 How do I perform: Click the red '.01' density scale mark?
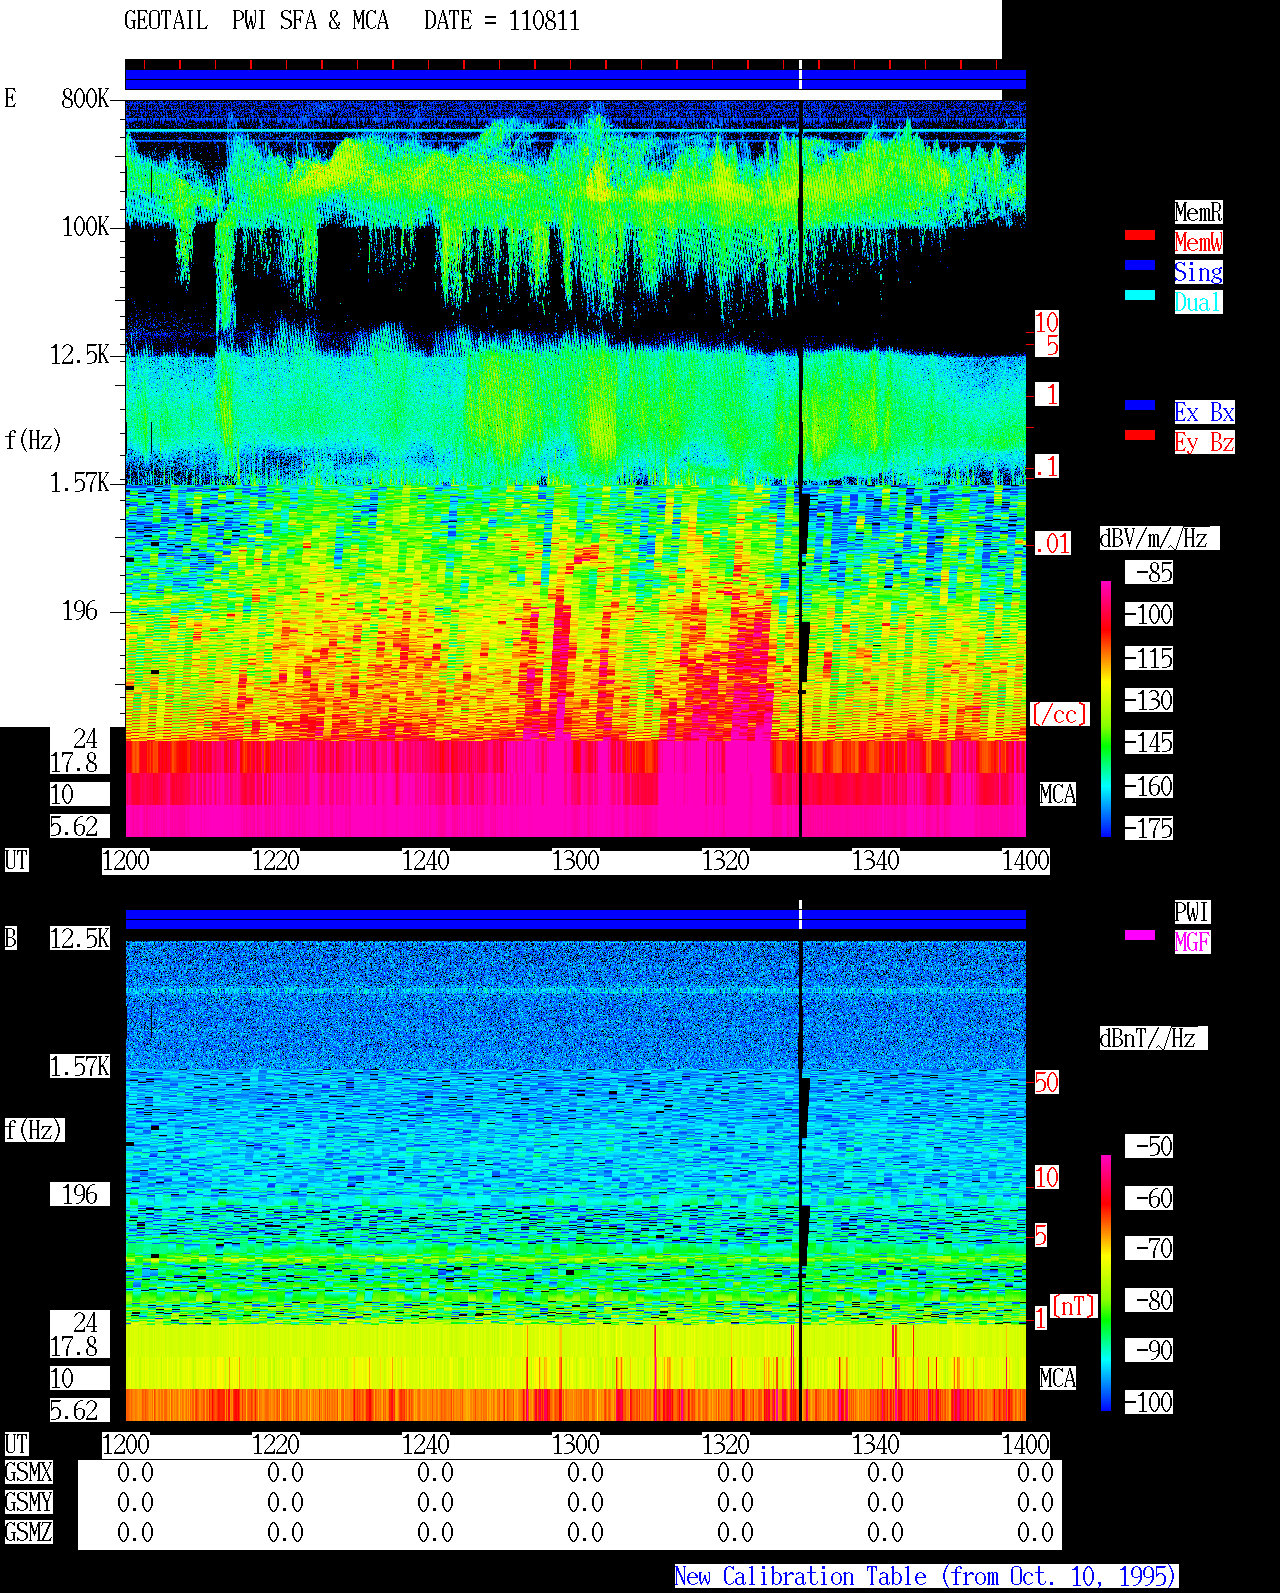click(x=1052, y=544)
